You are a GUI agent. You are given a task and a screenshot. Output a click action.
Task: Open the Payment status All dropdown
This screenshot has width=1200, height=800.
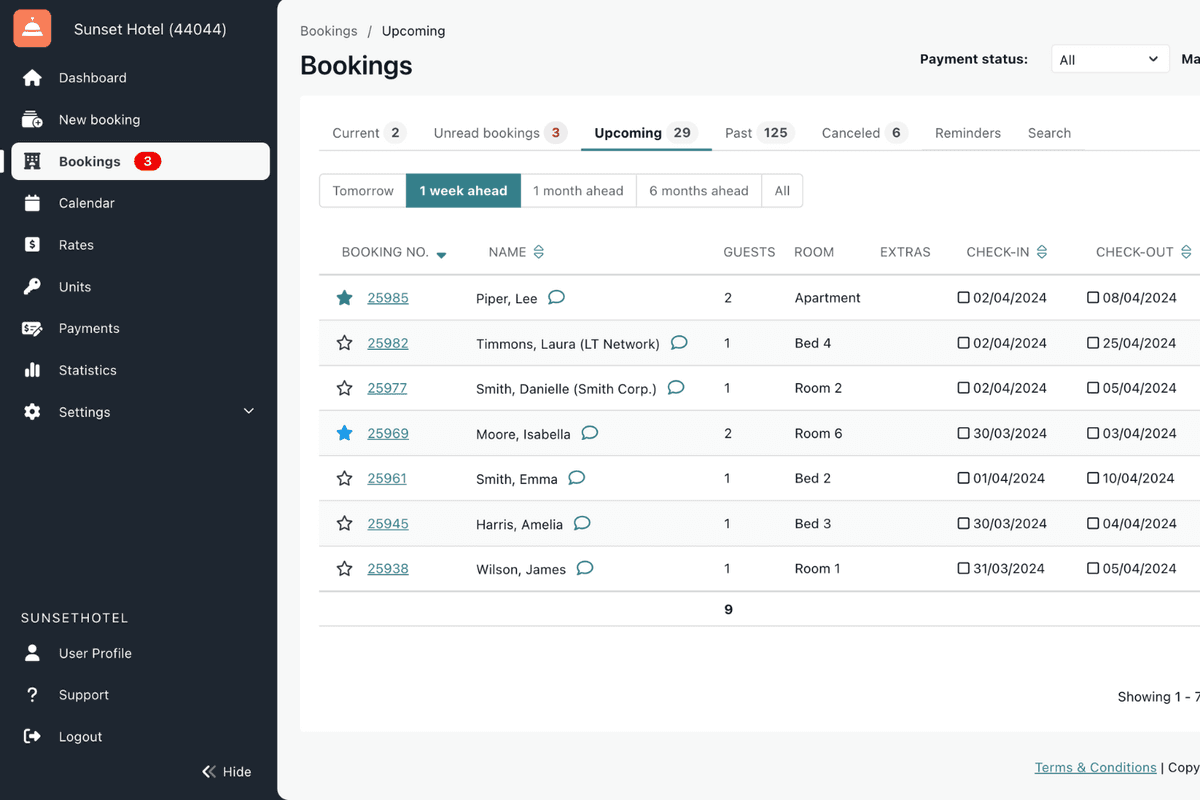coord(1110,60)
